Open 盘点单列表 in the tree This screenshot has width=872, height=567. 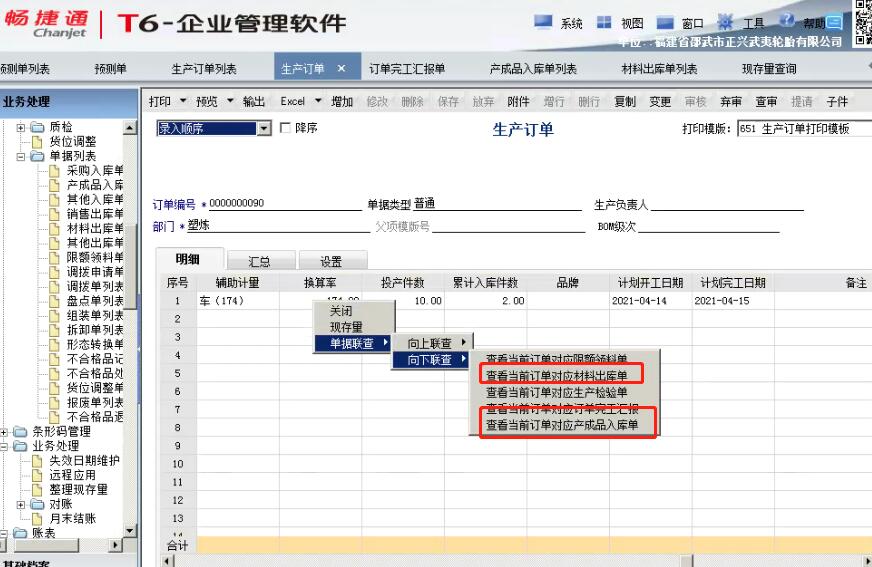95,301
